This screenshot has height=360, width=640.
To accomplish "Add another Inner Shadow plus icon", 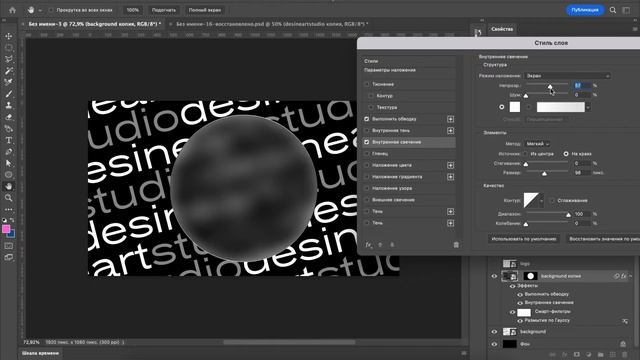I will pyautogui.click(x=450, y=131).
